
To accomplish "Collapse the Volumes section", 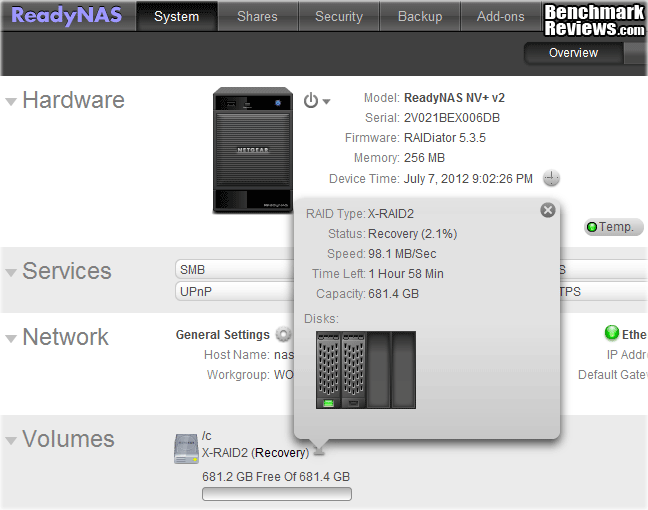I will tap(11, 441).
